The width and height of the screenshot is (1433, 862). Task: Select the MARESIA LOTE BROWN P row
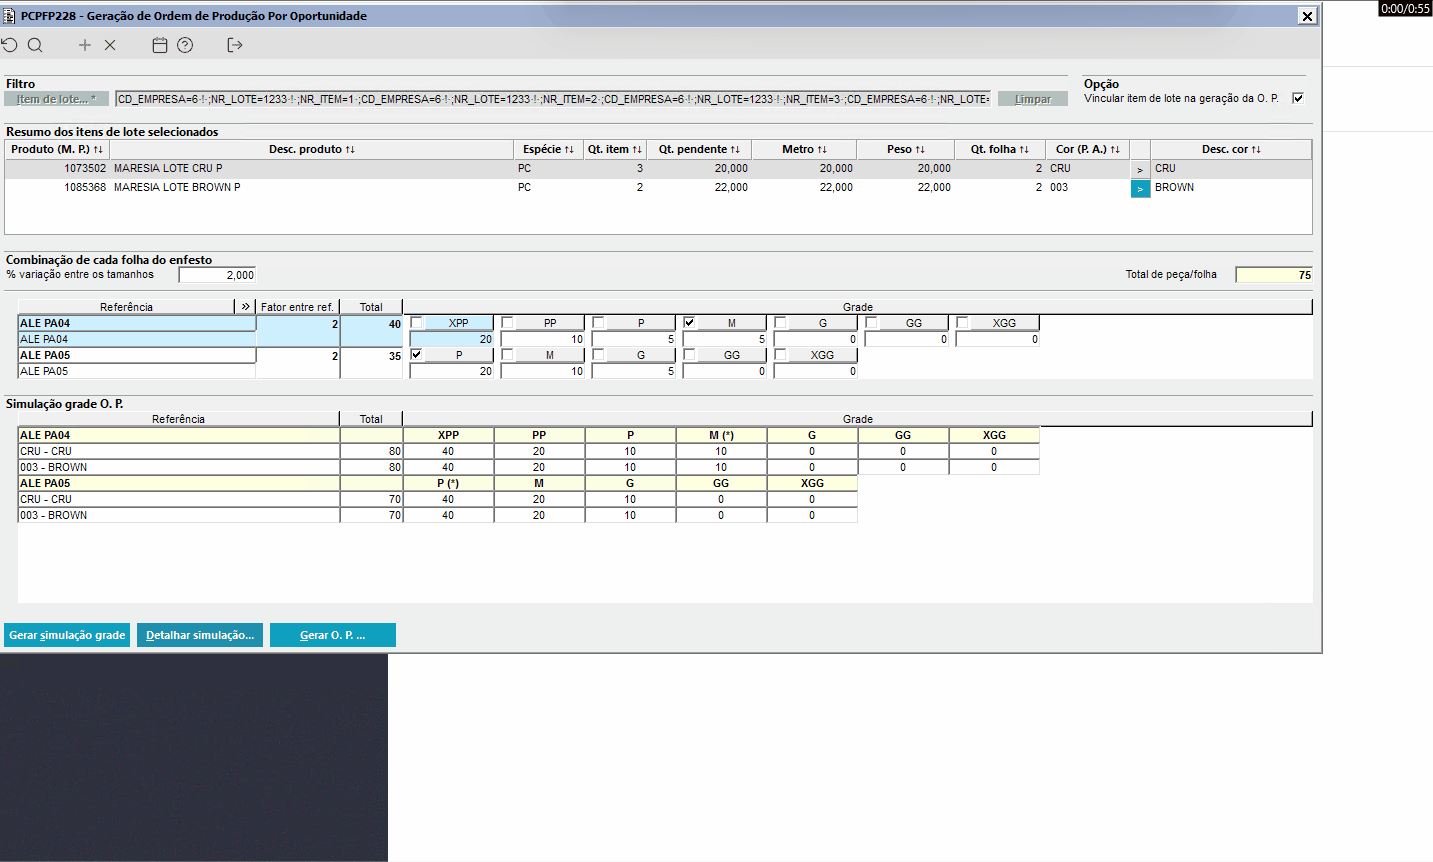pyautogui.click(x=658, y=188)
